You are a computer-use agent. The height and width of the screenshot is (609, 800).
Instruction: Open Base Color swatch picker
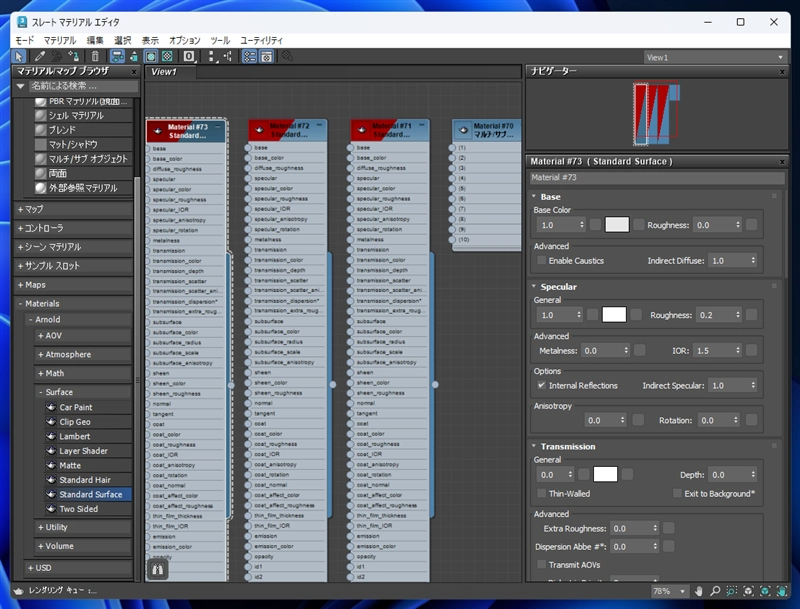pos(617,224)
